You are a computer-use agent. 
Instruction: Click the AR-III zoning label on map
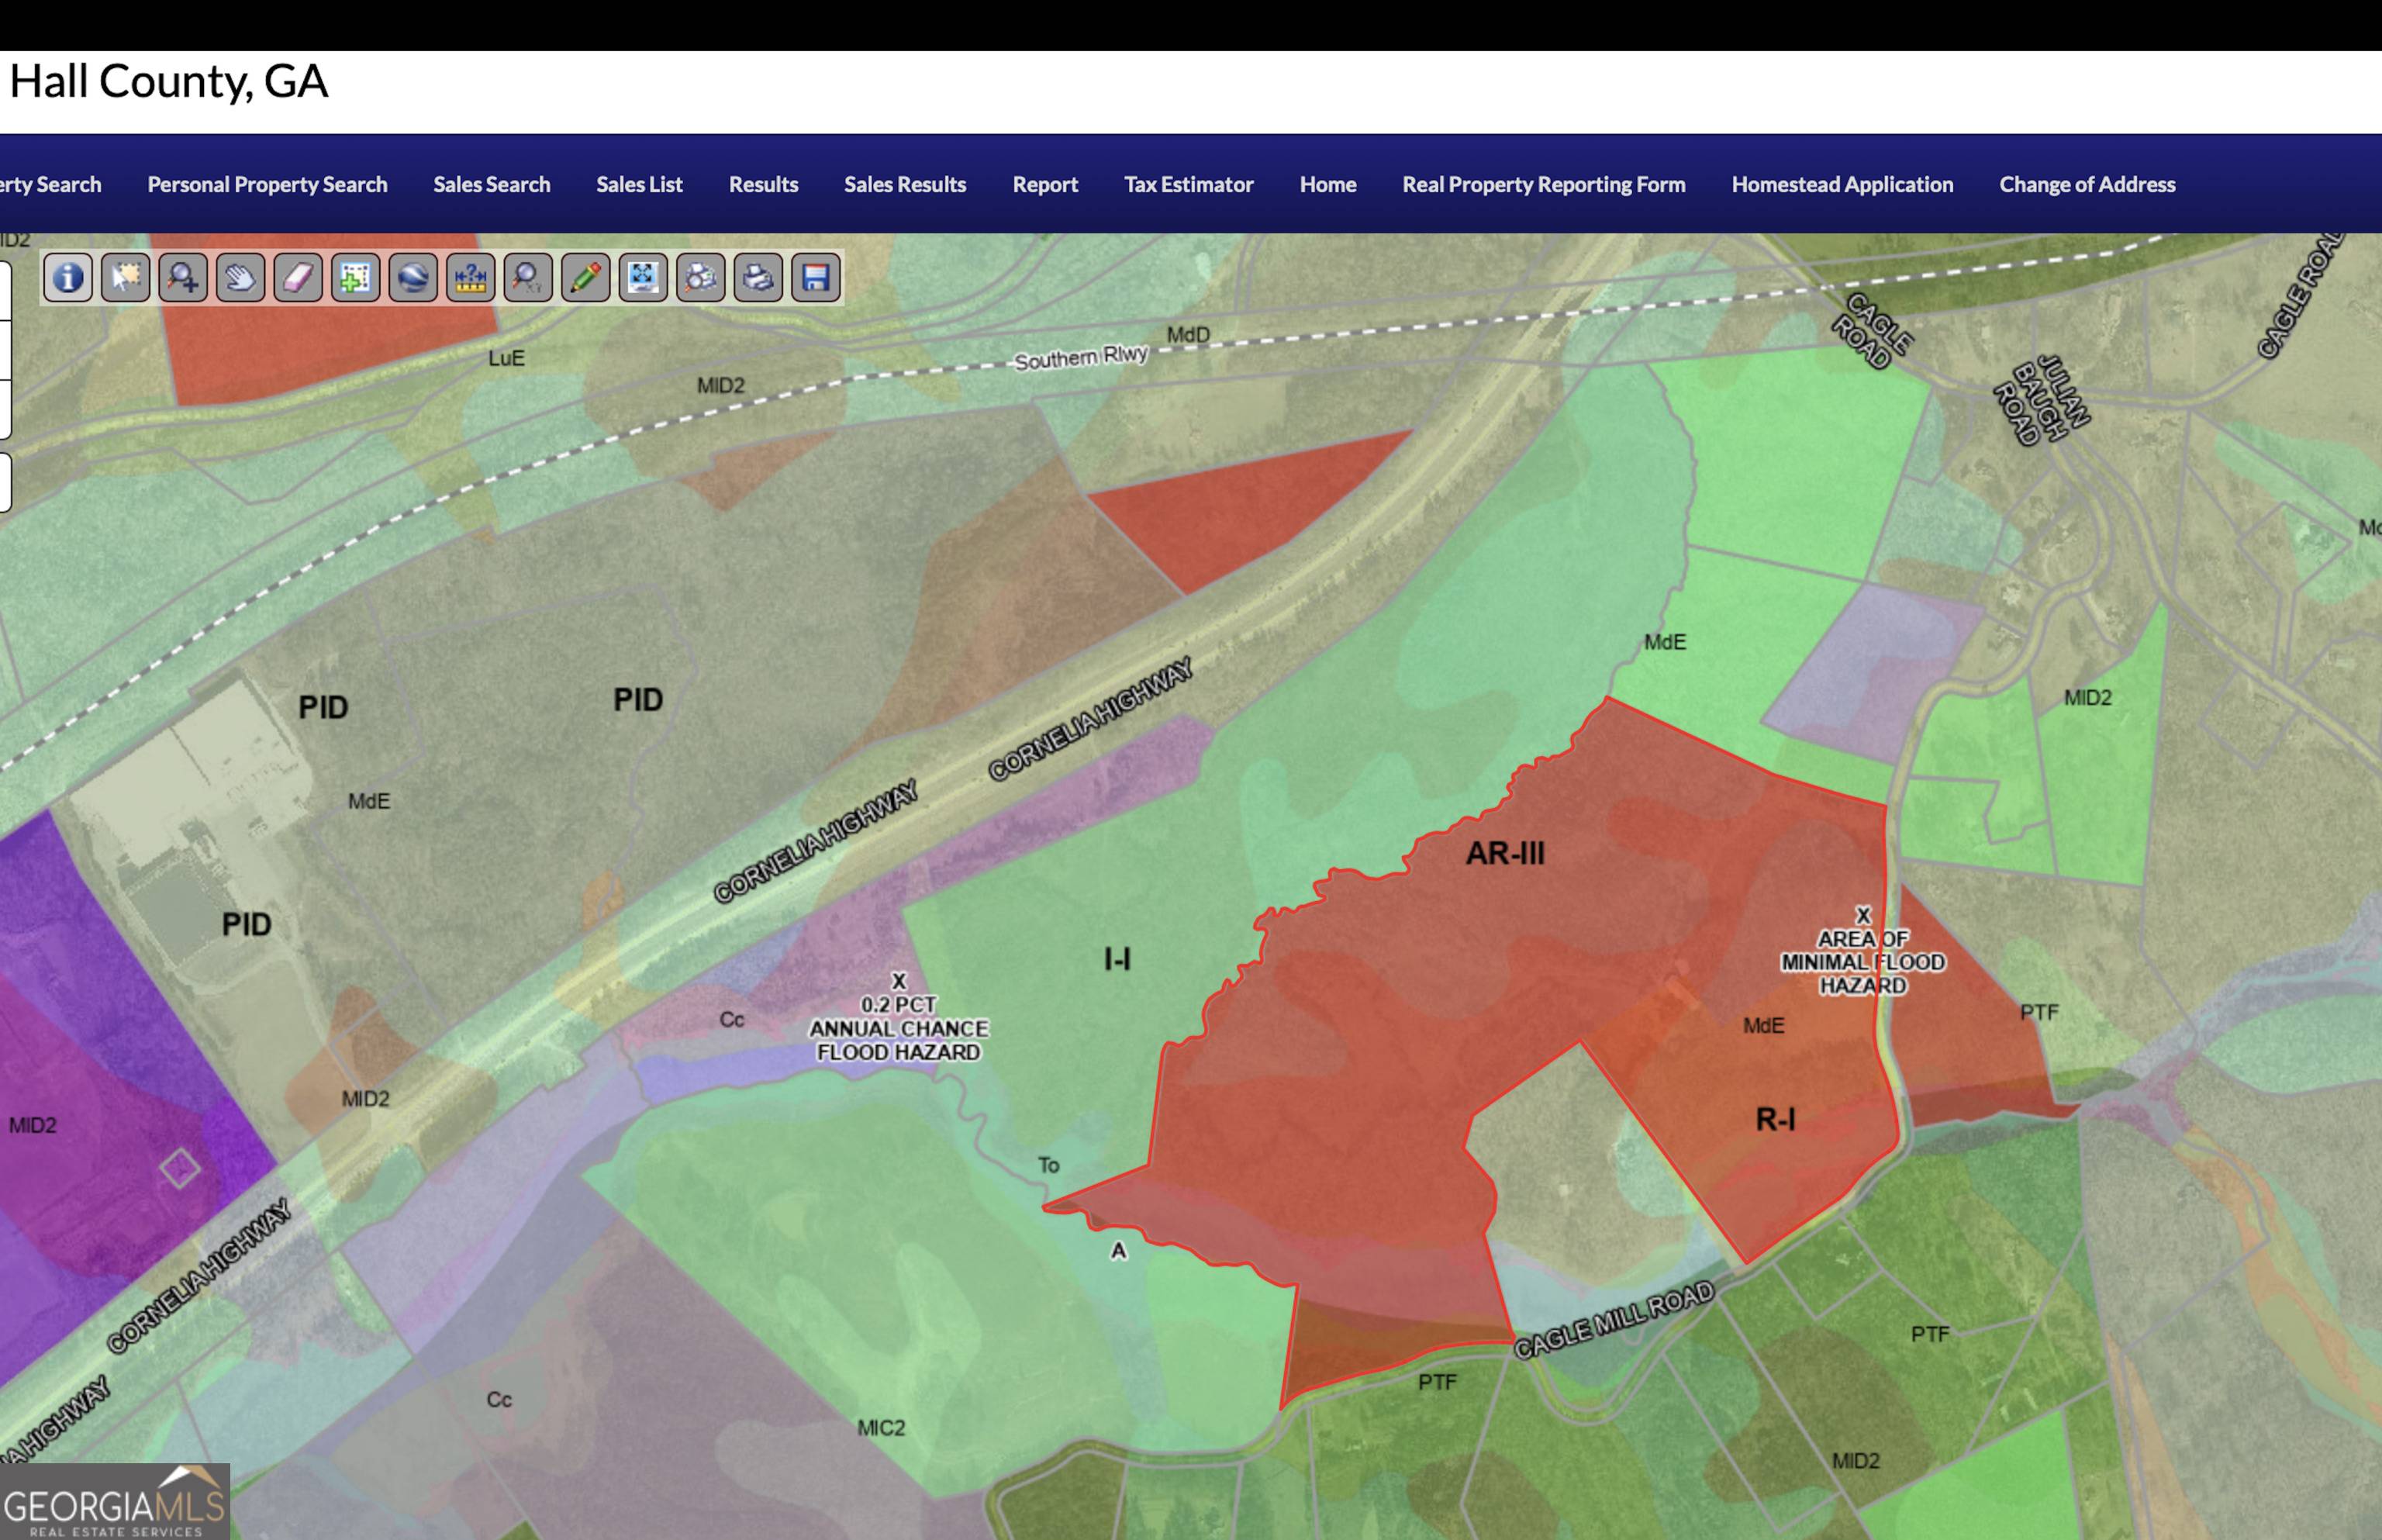(x=1504, y=853)
